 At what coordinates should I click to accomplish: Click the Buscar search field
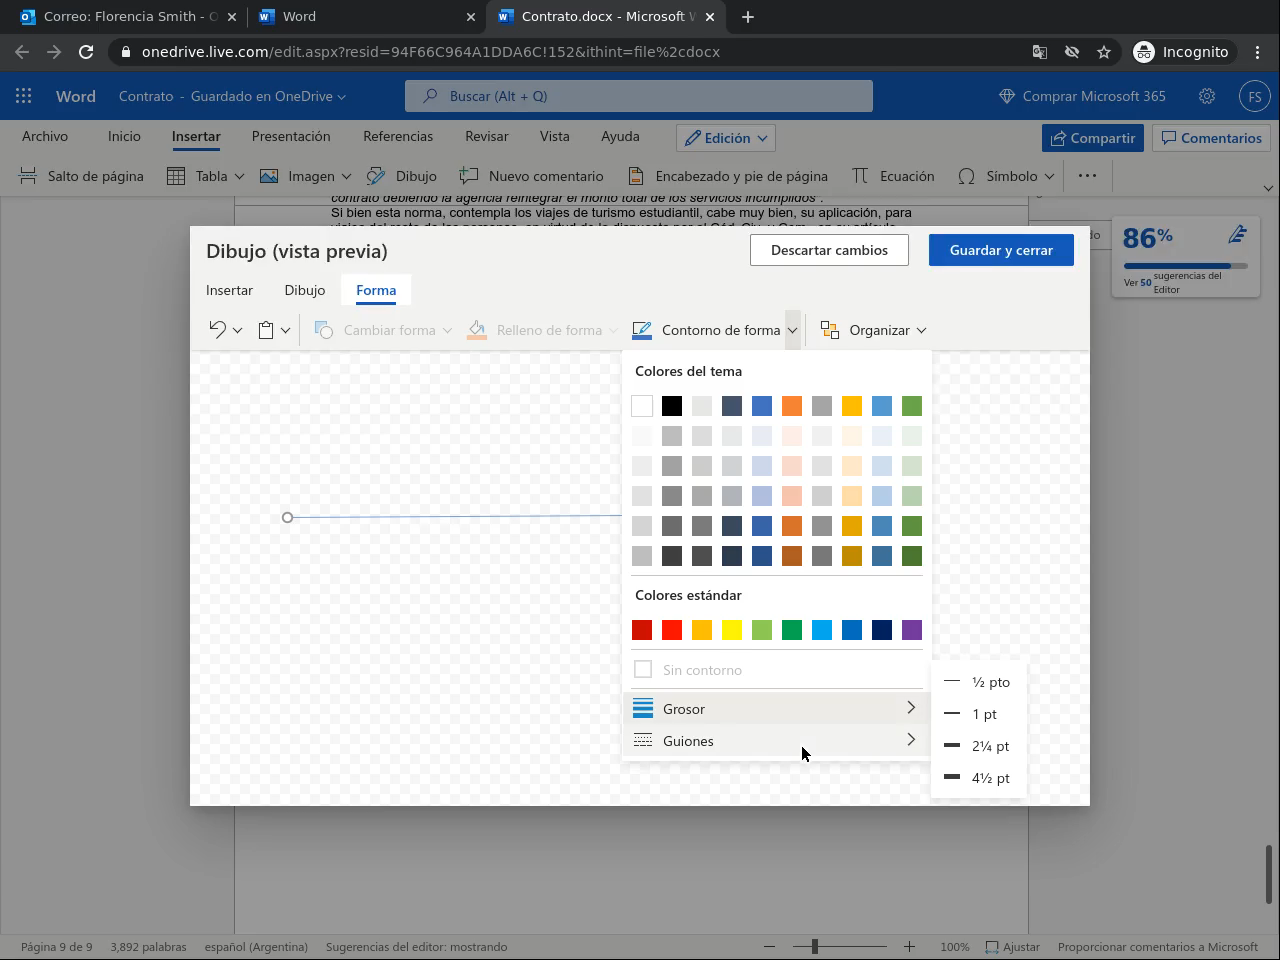pyautogui.click(x=638, y=96)
